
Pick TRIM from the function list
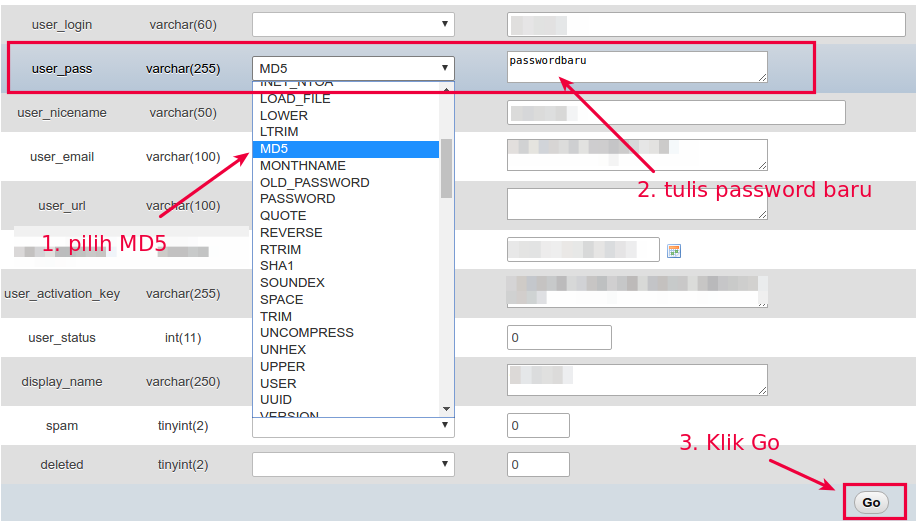(x=275, y=317)
